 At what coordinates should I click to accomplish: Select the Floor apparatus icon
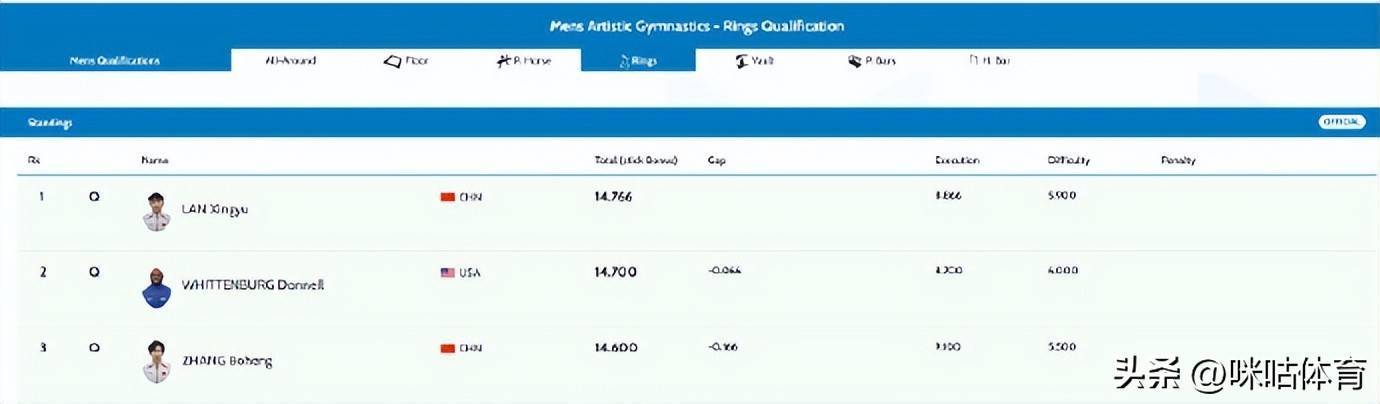393,61
